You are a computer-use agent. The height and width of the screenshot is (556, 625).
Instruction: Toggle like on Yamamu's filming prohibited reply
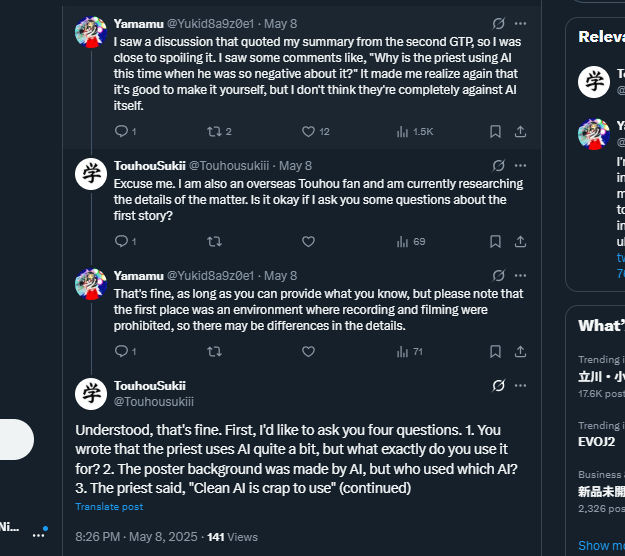308,351
